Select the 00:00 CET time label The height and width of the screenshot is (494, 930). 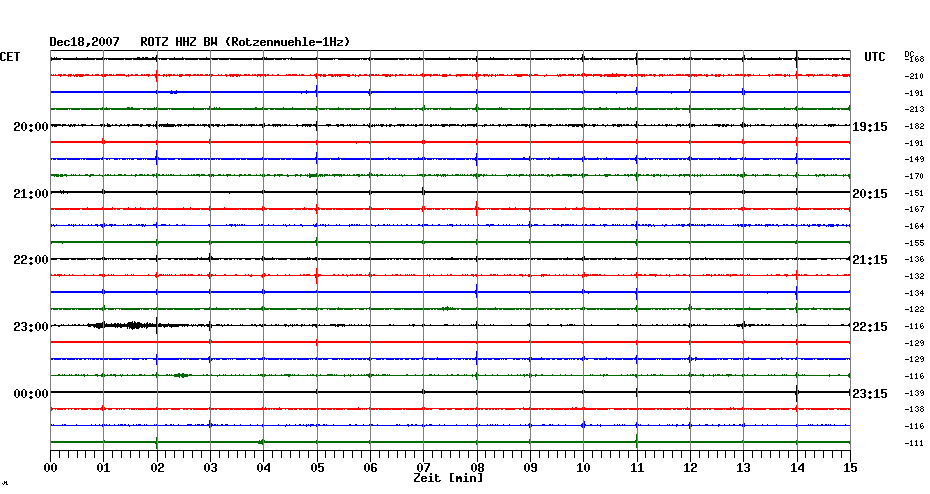[31, 394]
